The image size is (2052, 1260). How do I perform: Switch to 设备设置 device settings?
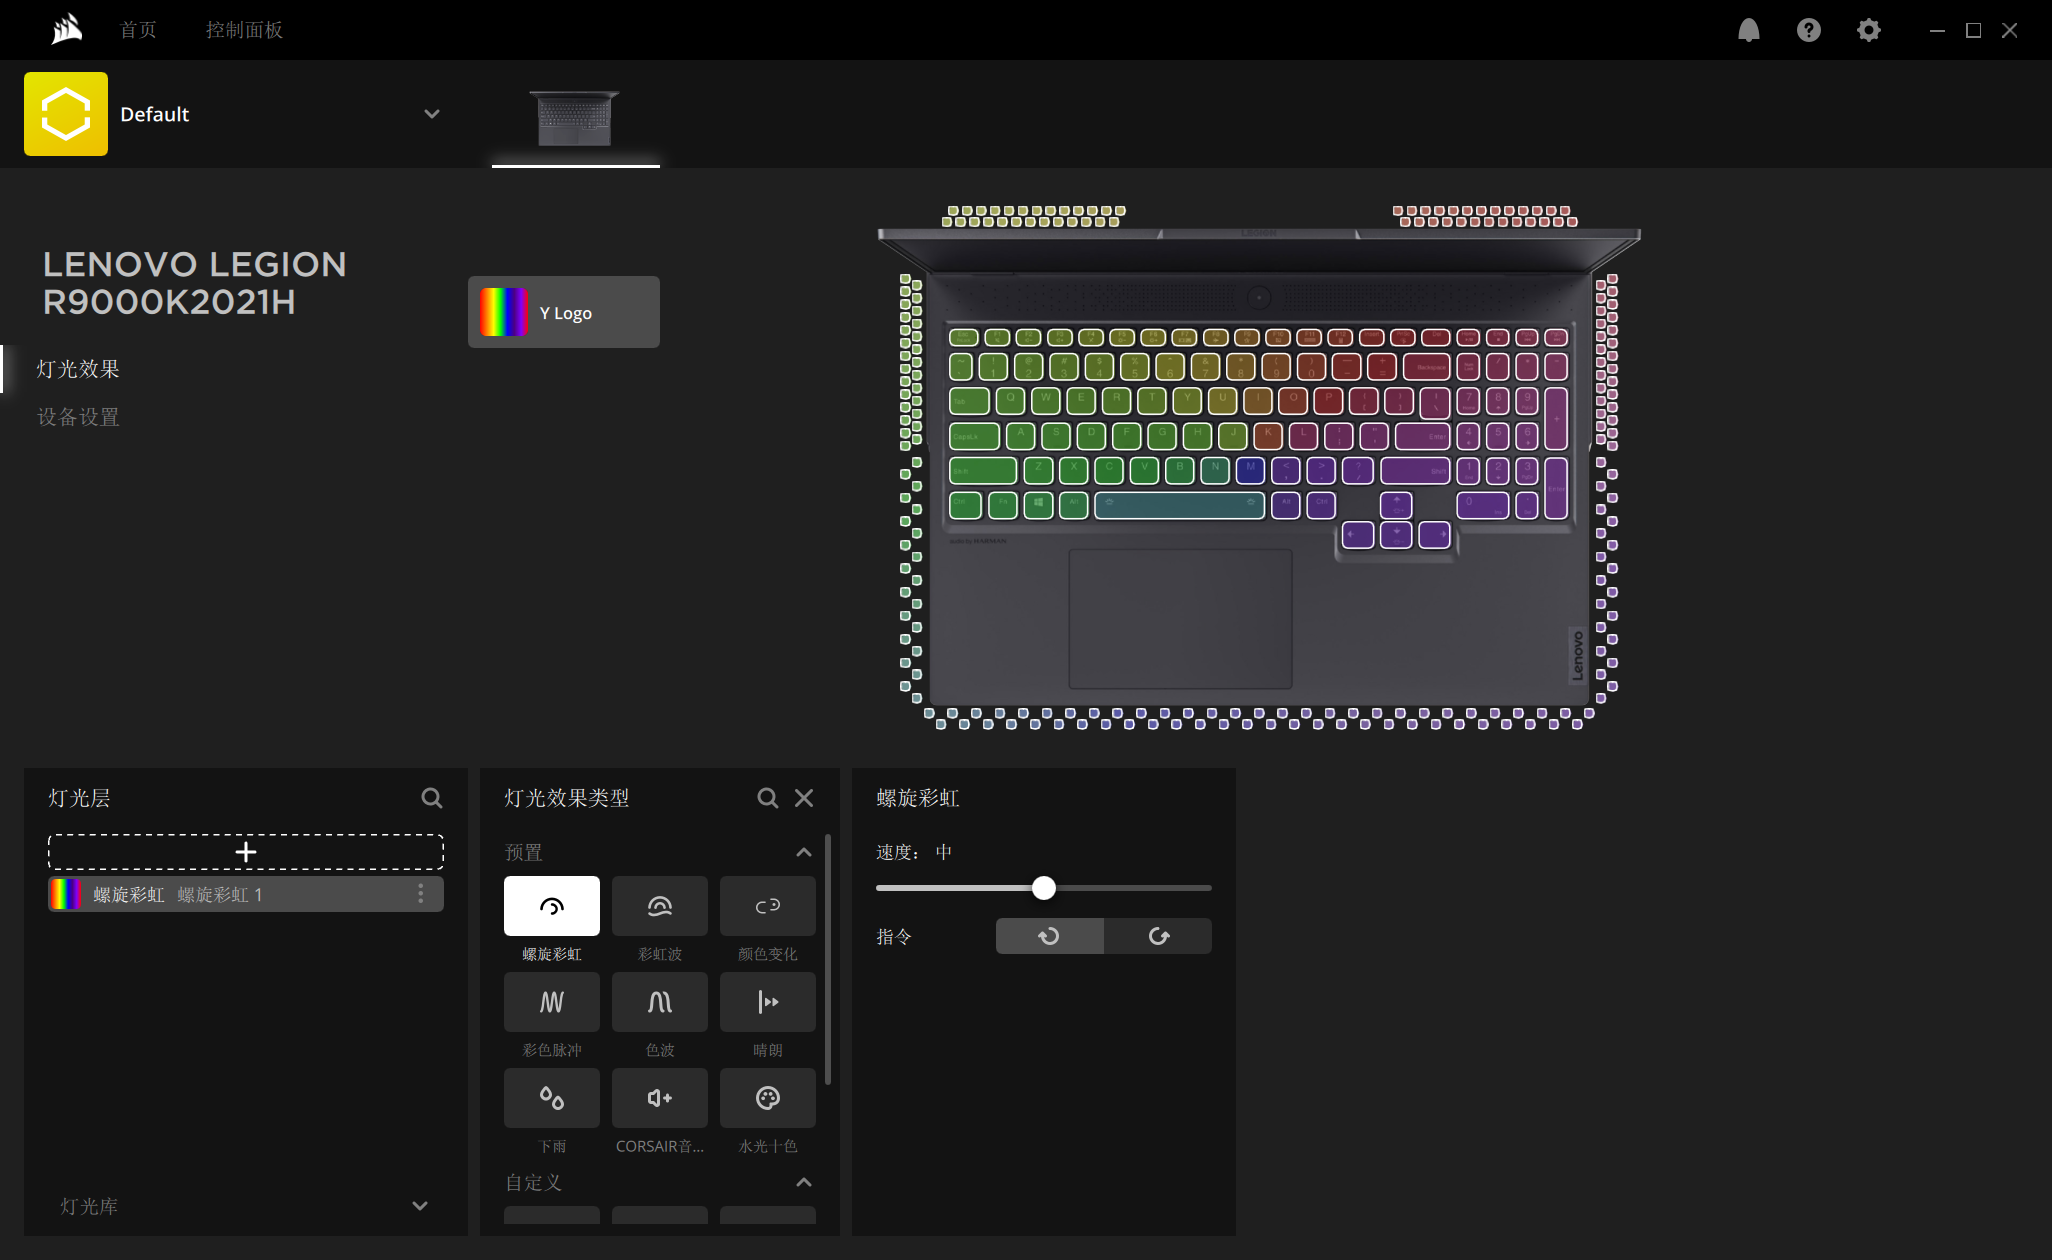coord(78,417)
